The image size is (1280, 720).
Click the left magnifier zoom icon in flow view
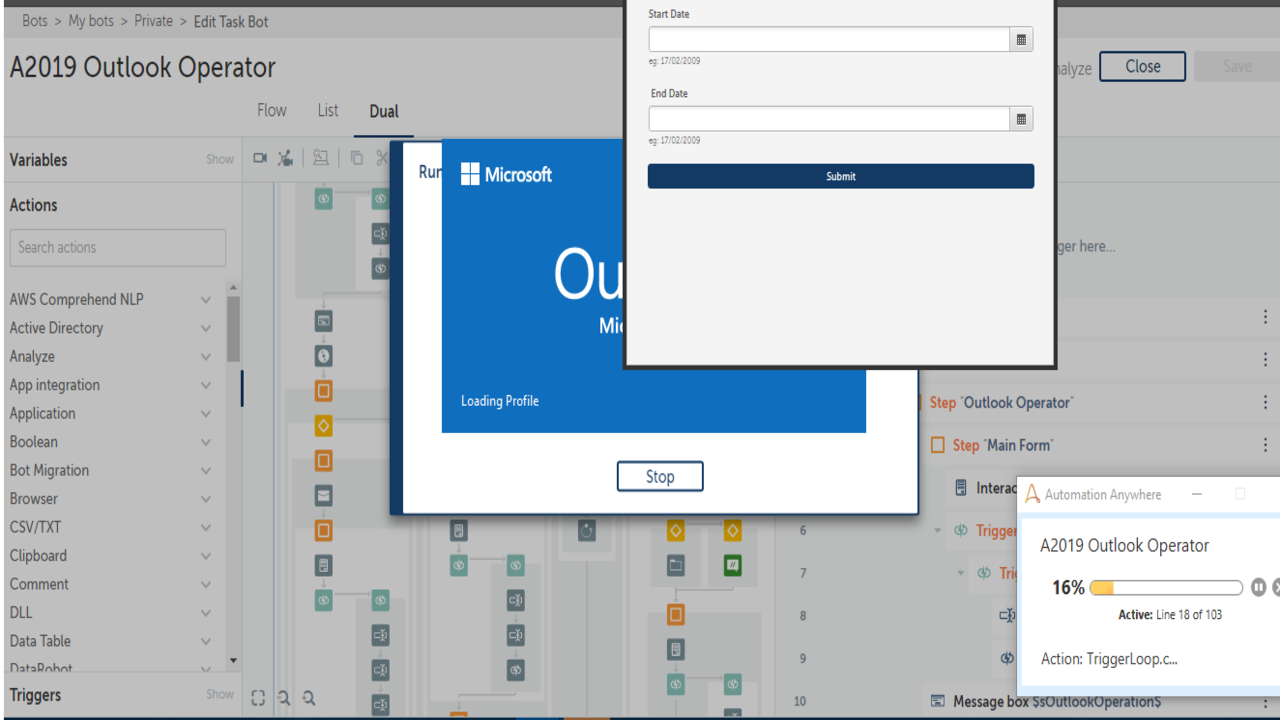pyautogui.click(x=284, y=698)
